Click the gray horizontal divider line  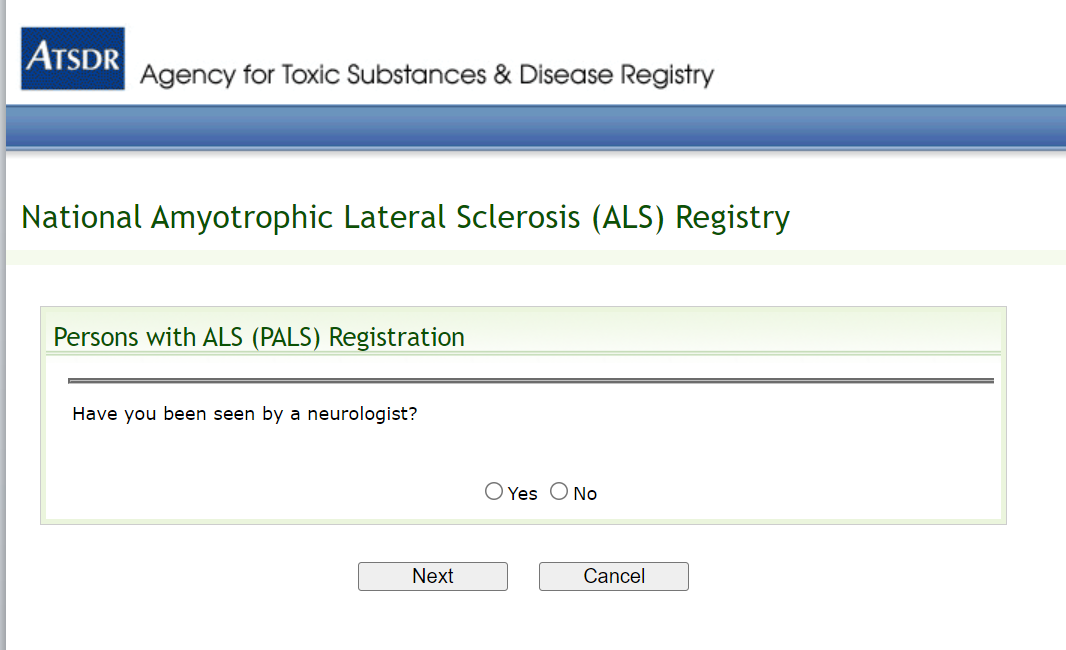point(530,381)
